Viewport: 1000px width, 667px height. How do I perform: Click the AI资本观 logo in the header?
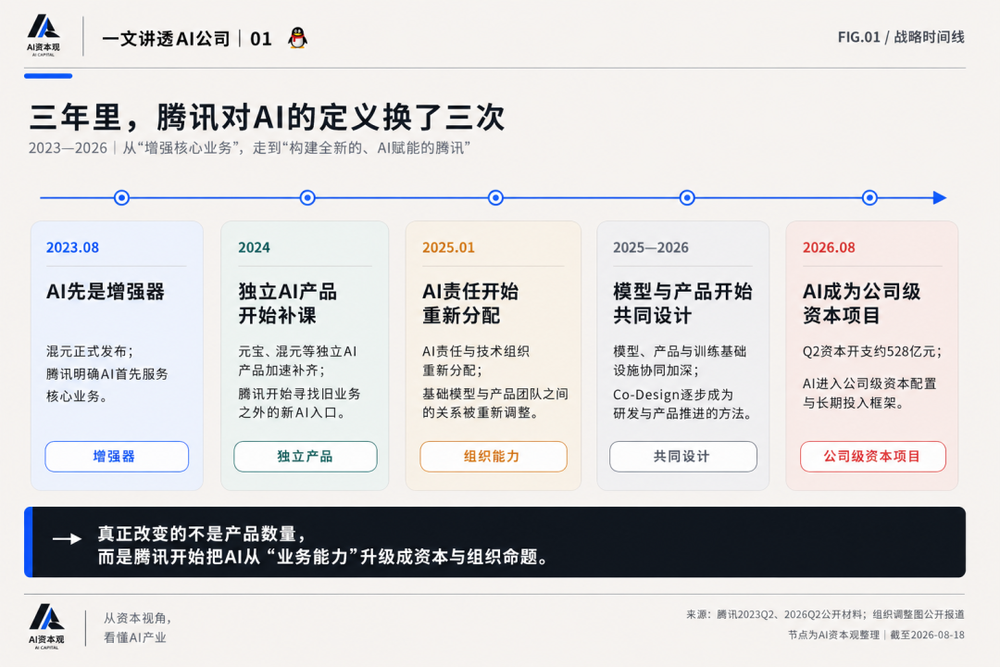click(x=43, y=36)
